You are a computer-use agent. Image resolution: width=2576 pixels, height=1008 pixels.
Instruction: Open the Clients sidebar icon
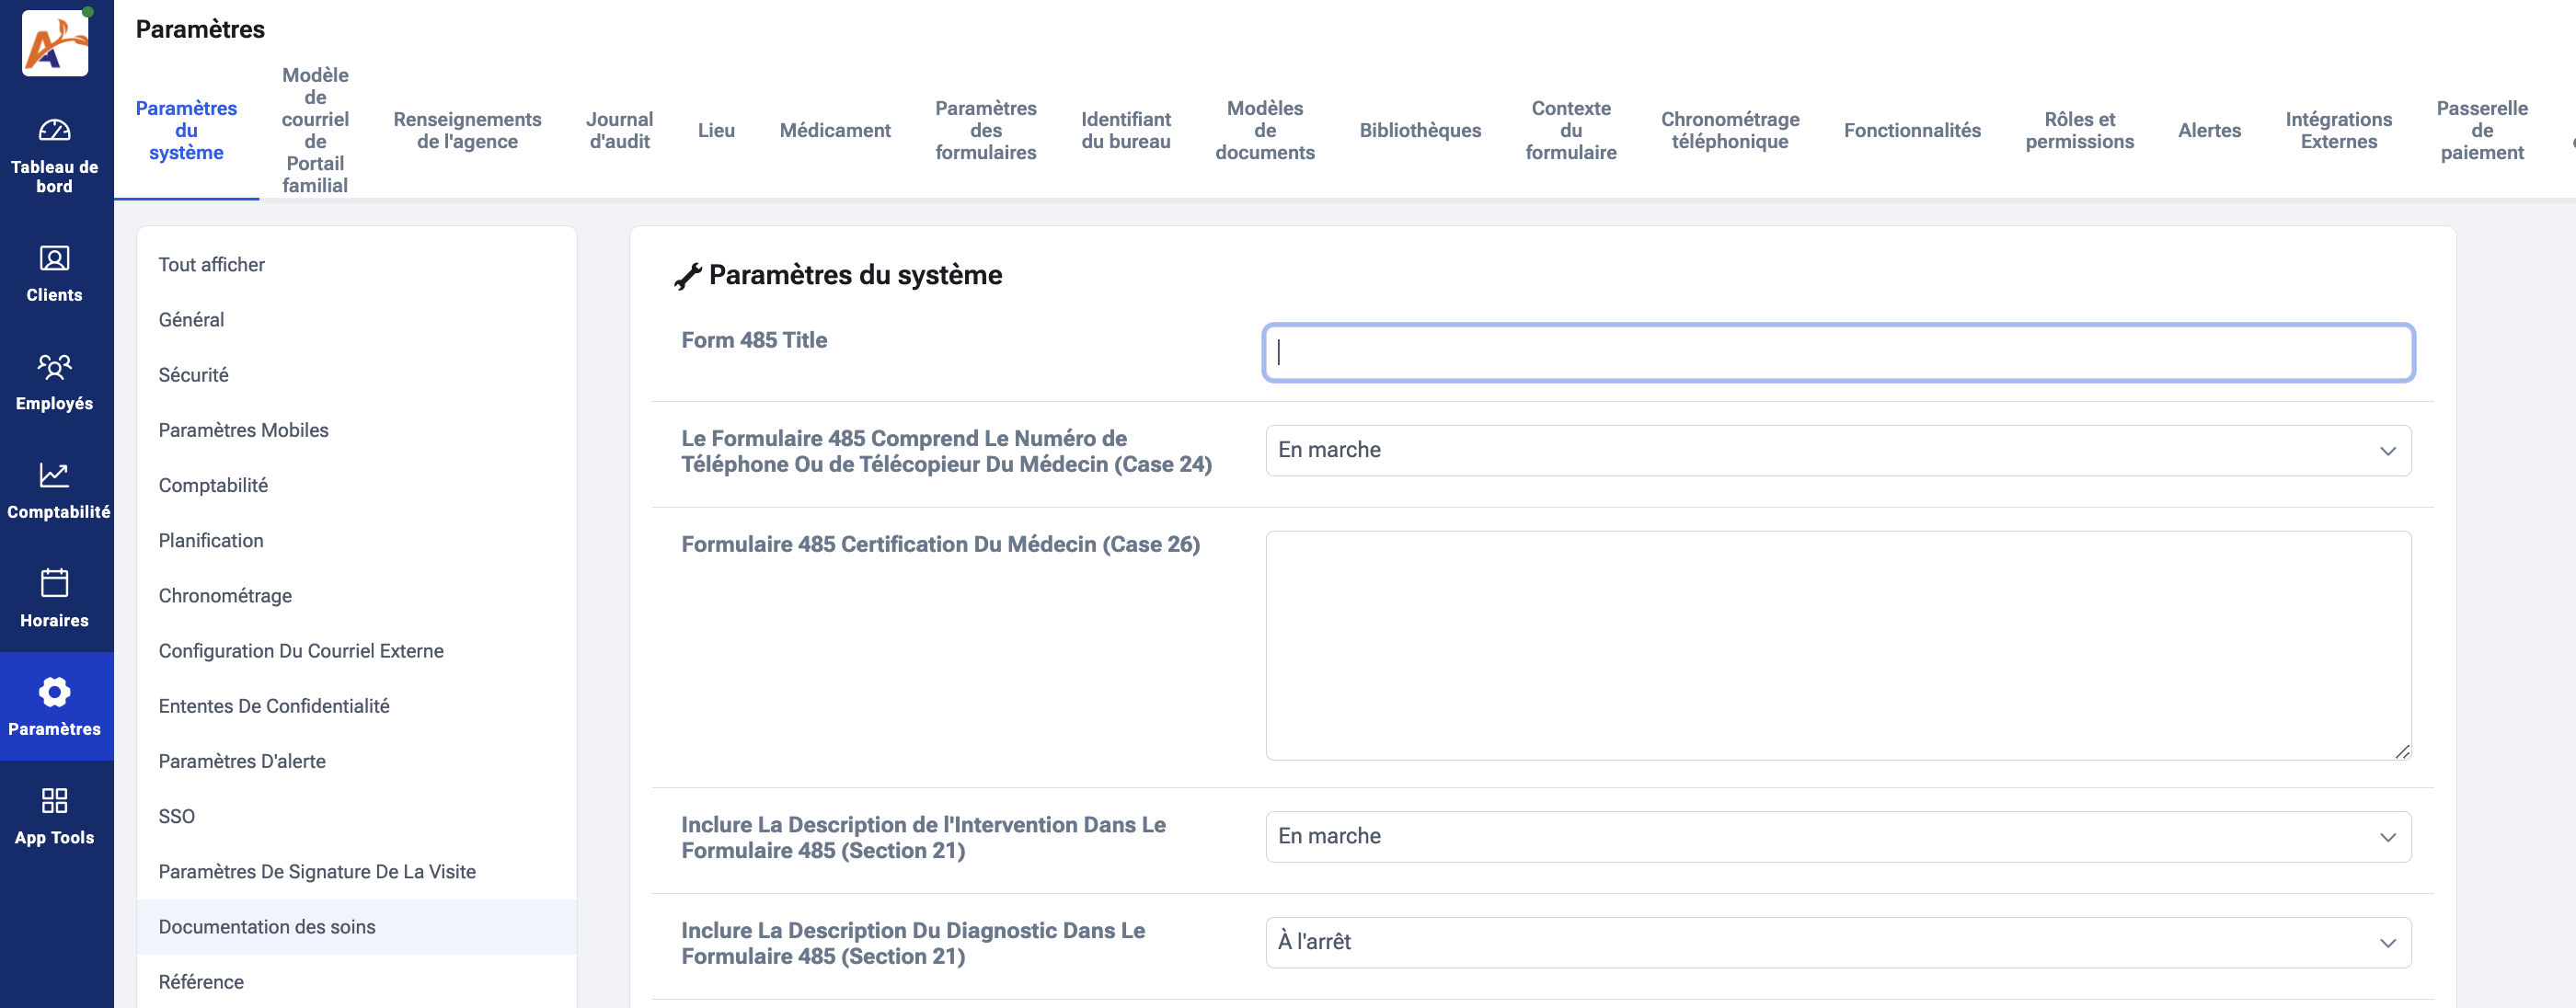click(55, 258)
